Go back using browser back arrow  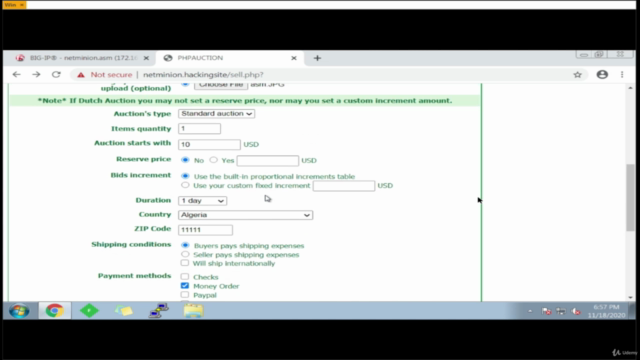pyautogui.click(x=16, y=75)
